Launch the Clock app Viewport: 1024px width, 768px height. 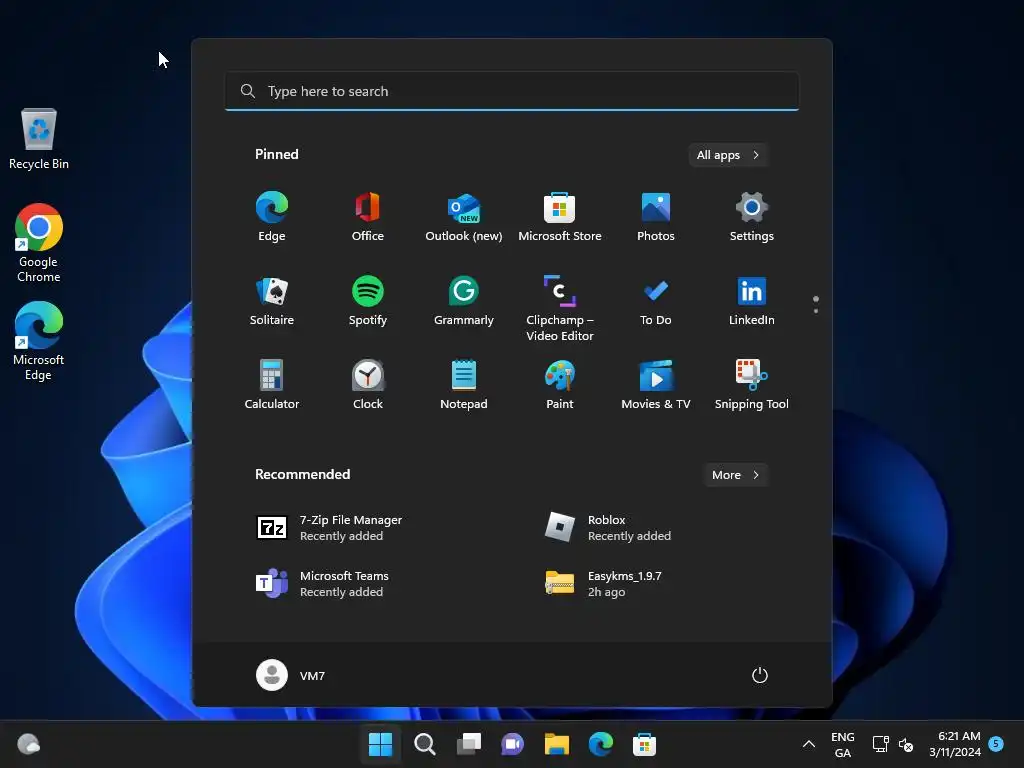368,385
